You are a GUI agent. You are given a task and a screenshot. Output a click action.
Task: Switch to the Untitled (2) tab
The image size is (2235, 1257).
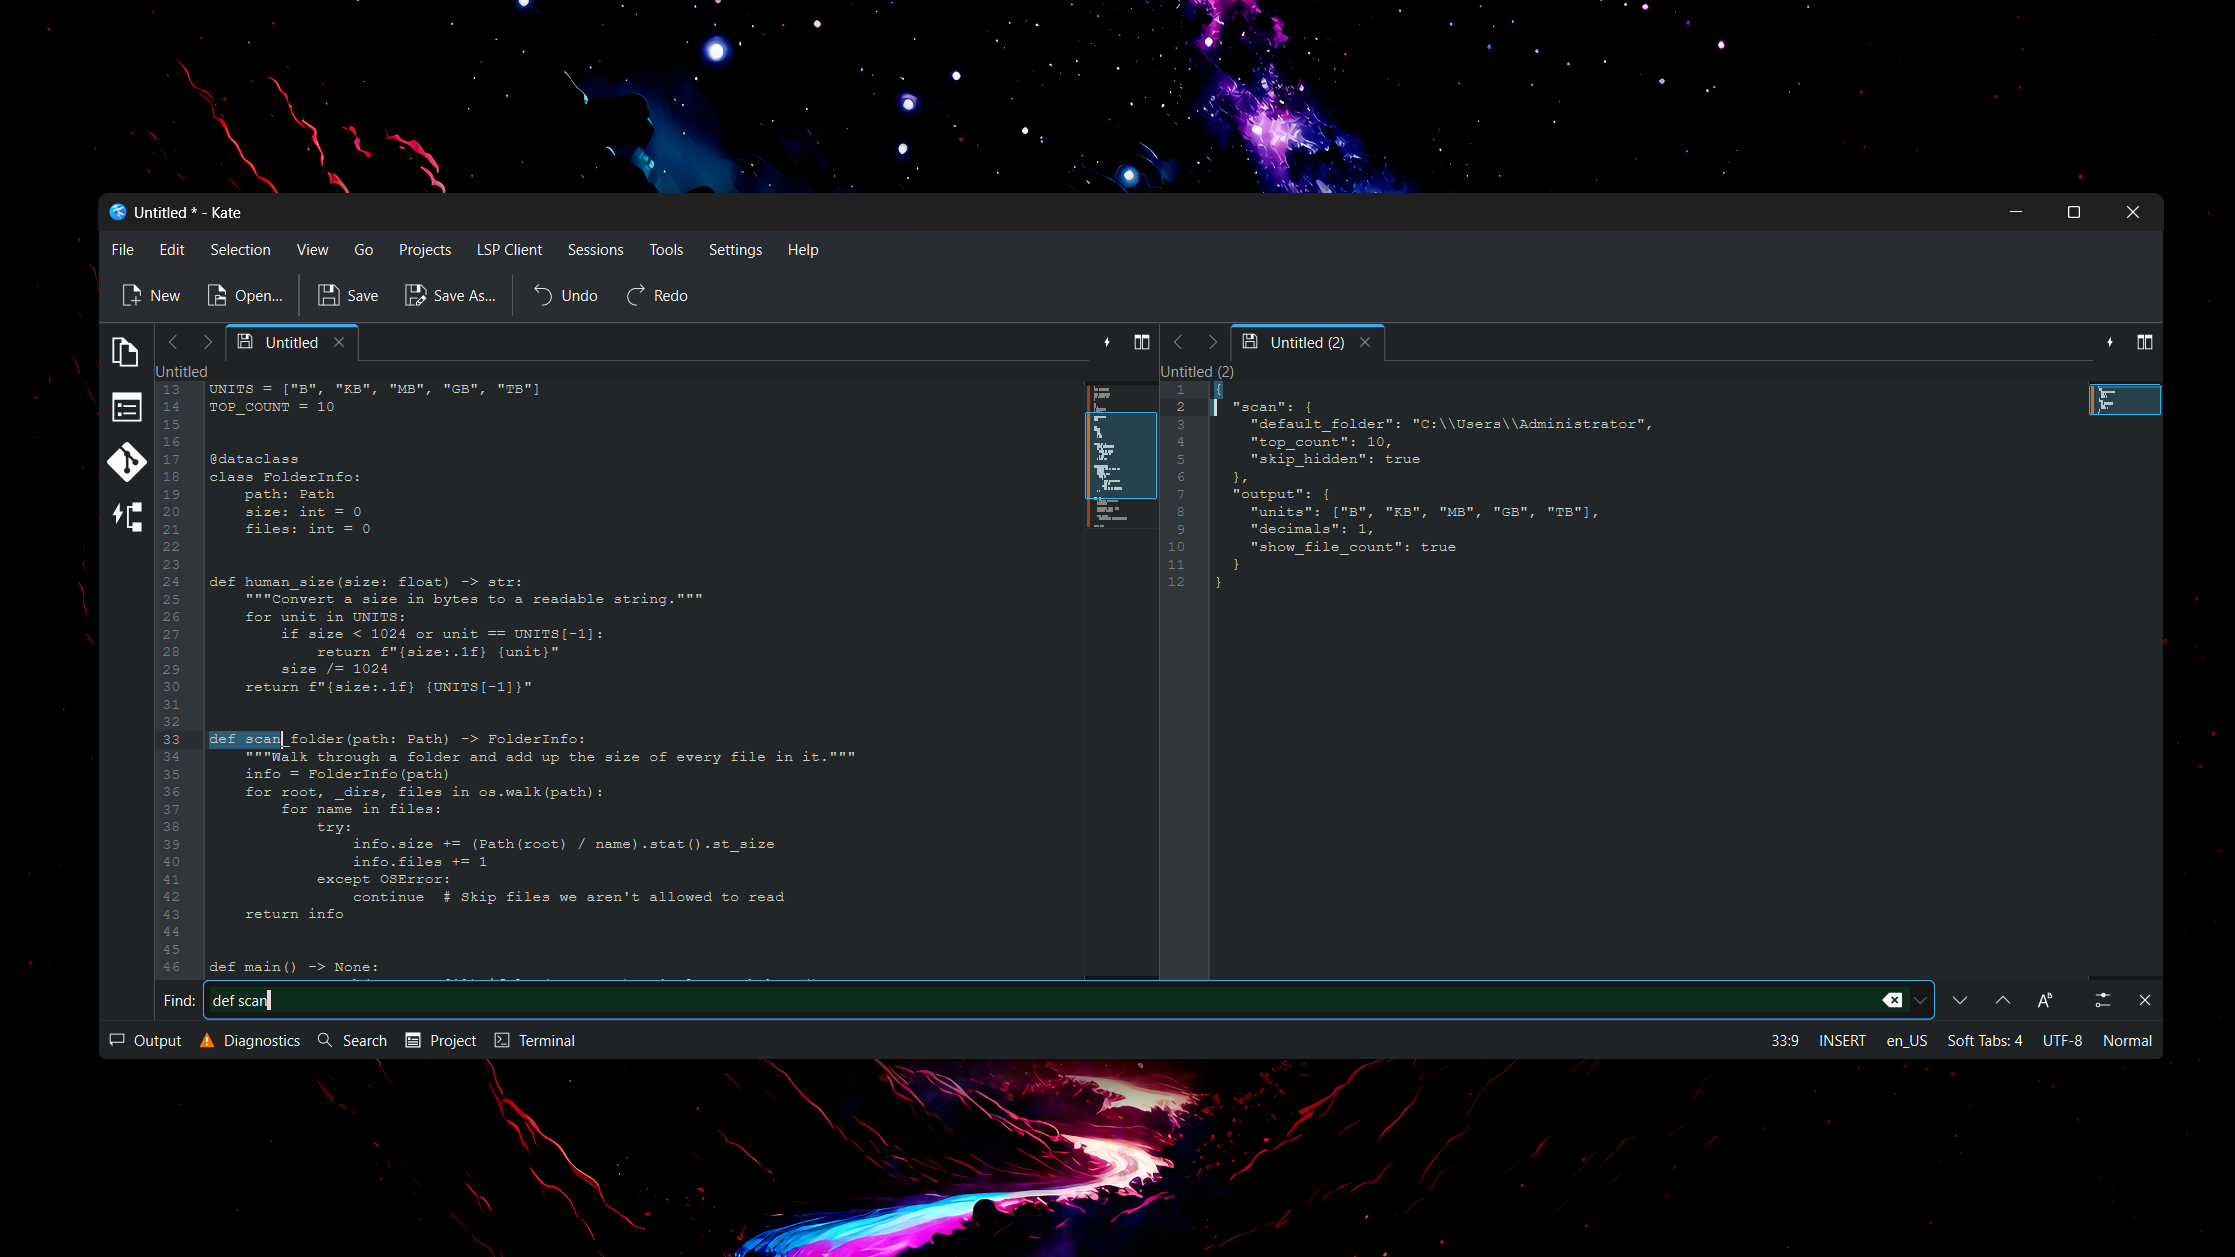[x=1307, y=342]
